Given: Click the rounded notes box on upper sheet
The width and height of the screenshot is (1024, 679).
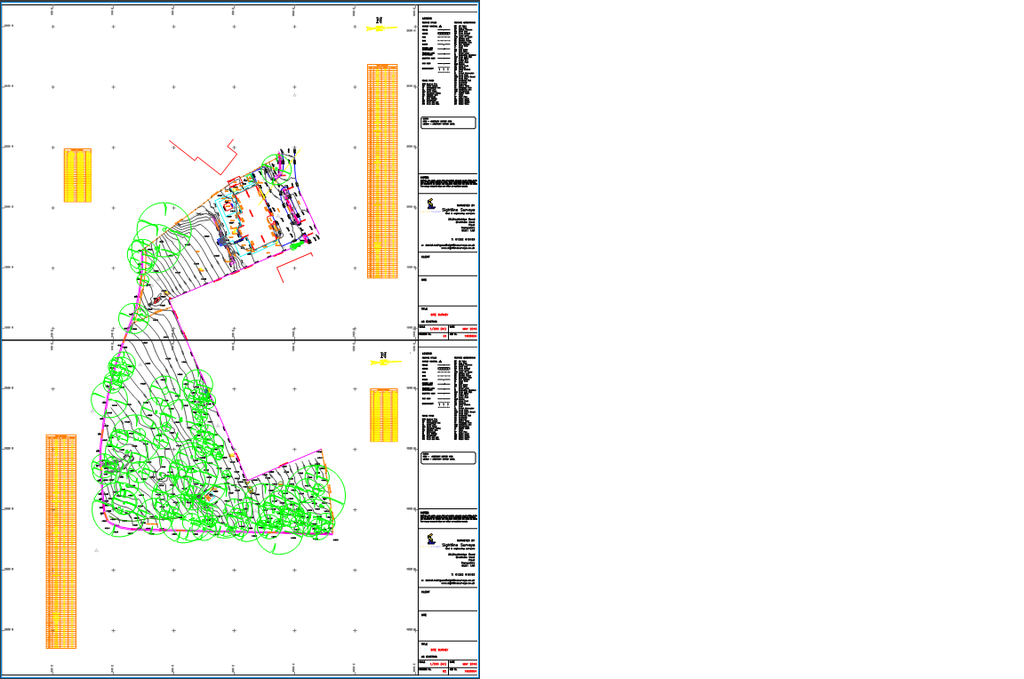Looking at the screenshot, I should point(447,123).
